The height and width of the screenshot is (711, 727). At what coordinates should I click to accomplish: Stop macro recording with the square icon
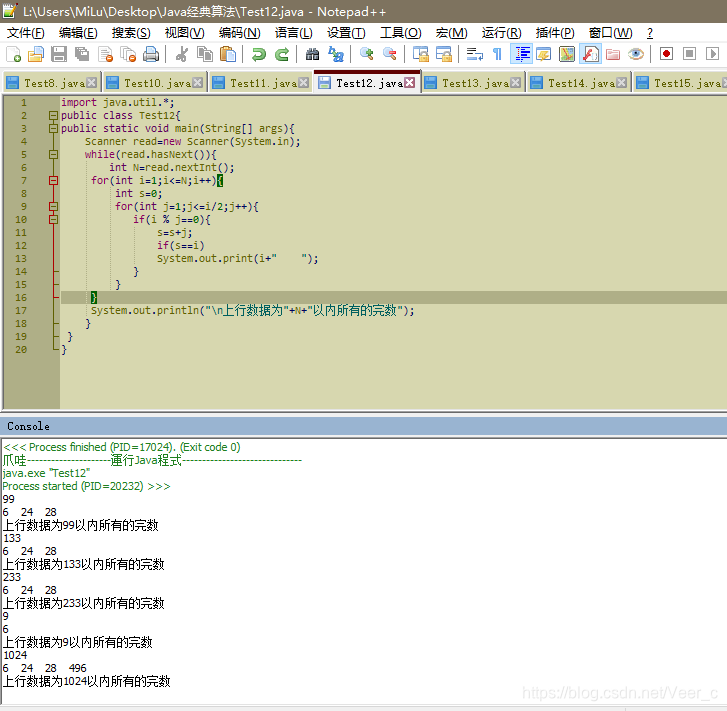[x=689, y=54]
